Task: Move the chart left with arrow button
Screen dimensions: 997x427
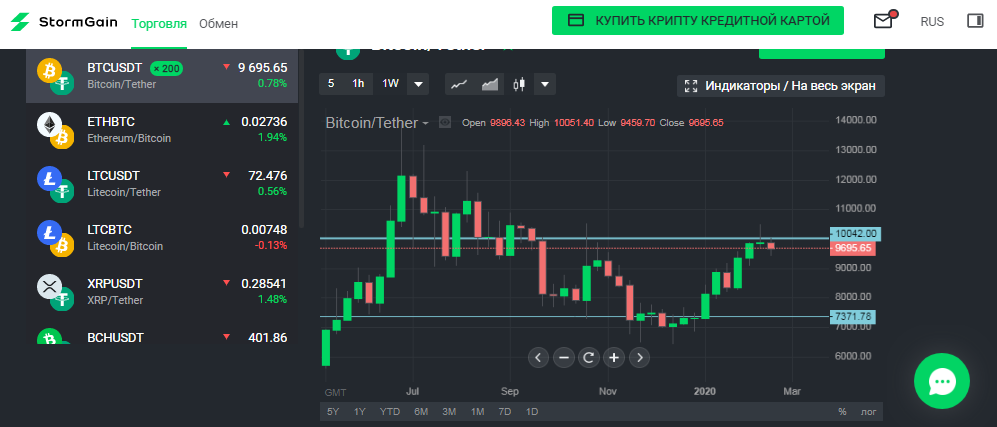Action: 538,358
